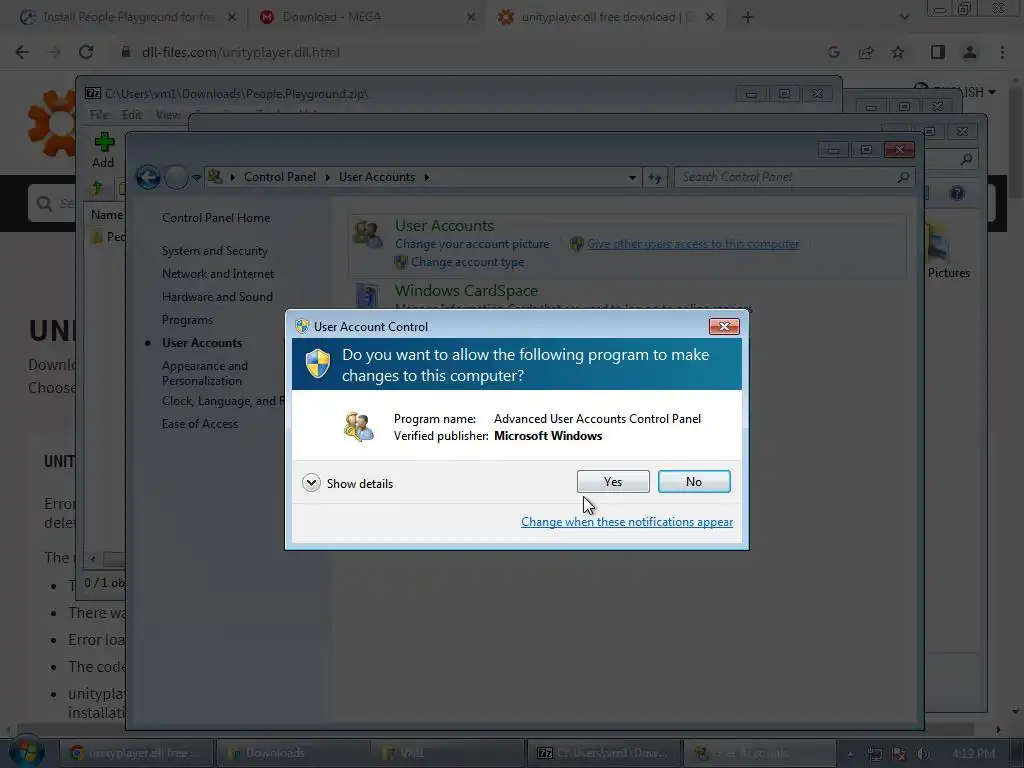Screen dimensions: 1024x768
Task: Open Programs category
Action: click(187, 320)
